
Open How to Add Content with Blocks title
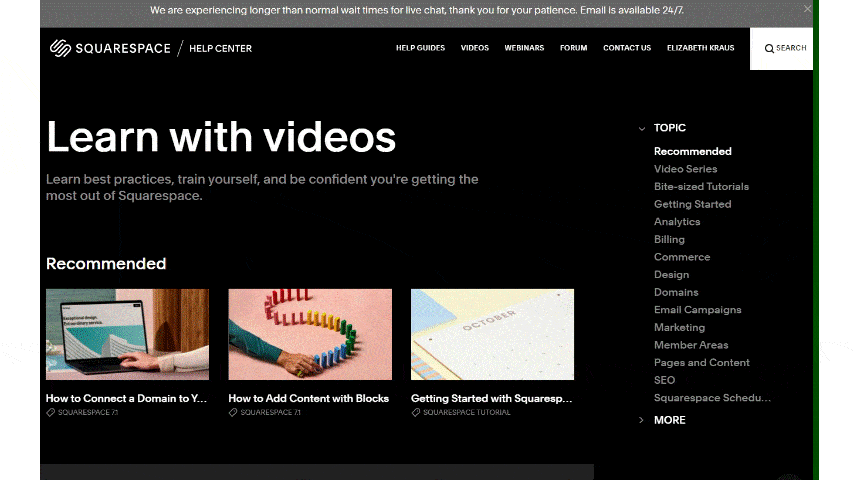[308, 398]
